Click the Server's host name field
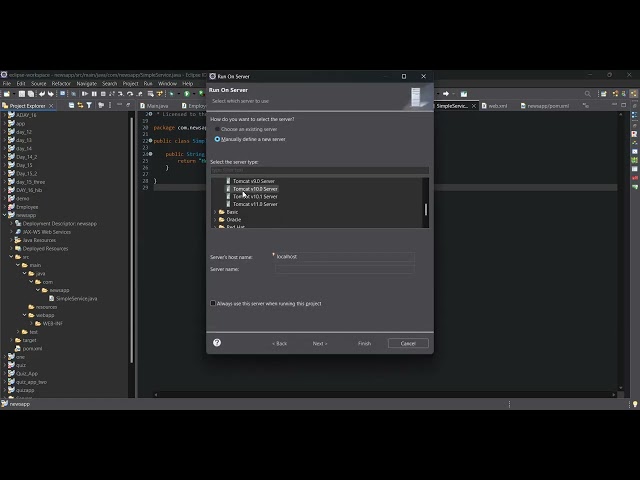Screen dimensions: 640x480 click(x=345, y=257)
